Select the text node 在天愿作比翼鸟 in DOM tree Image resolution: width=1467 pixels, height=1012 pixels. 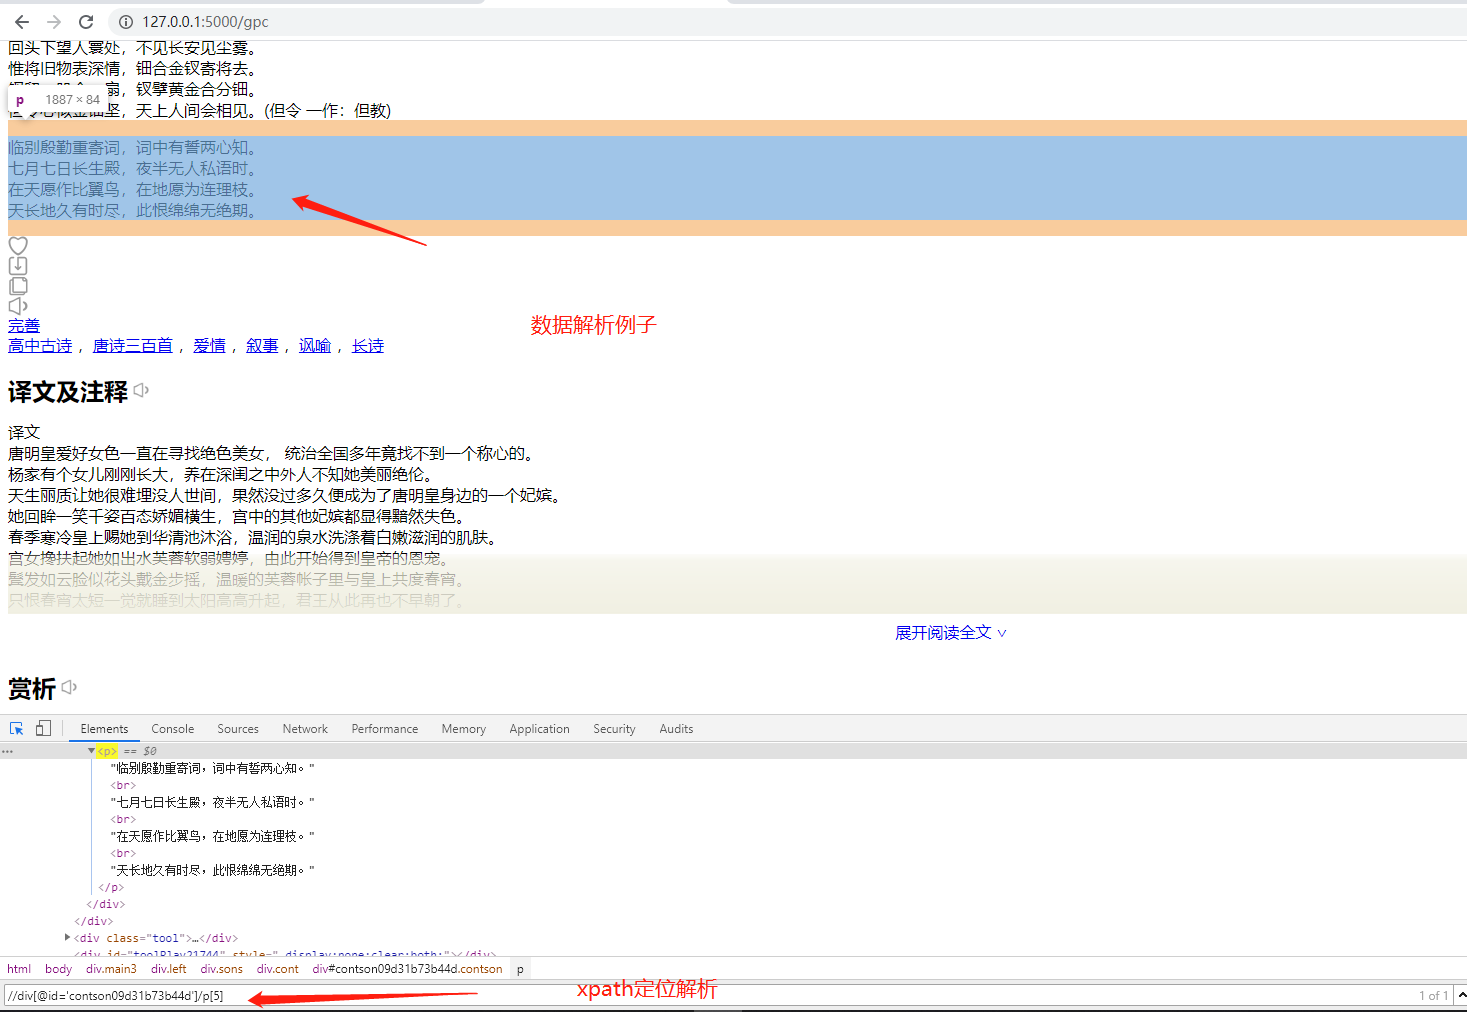coord(212,836)
